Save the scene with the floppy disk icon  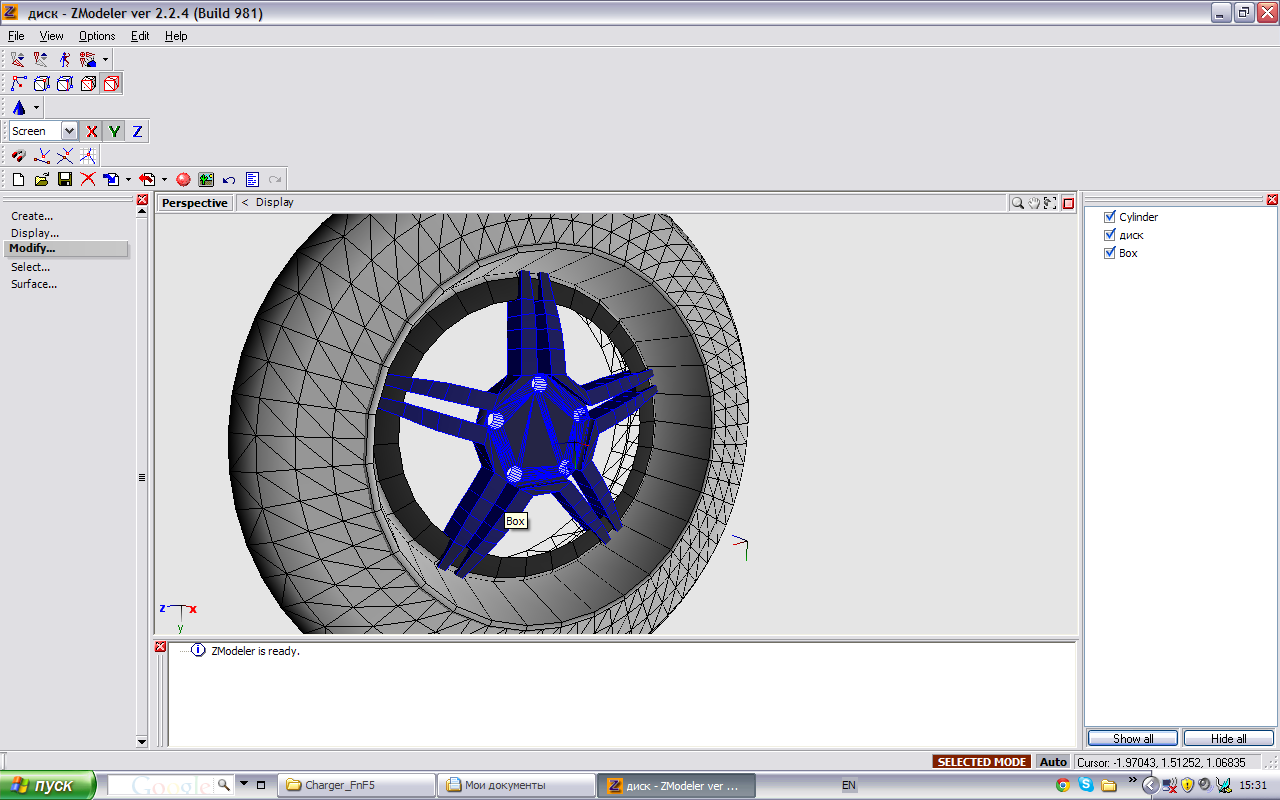point(65,180)
